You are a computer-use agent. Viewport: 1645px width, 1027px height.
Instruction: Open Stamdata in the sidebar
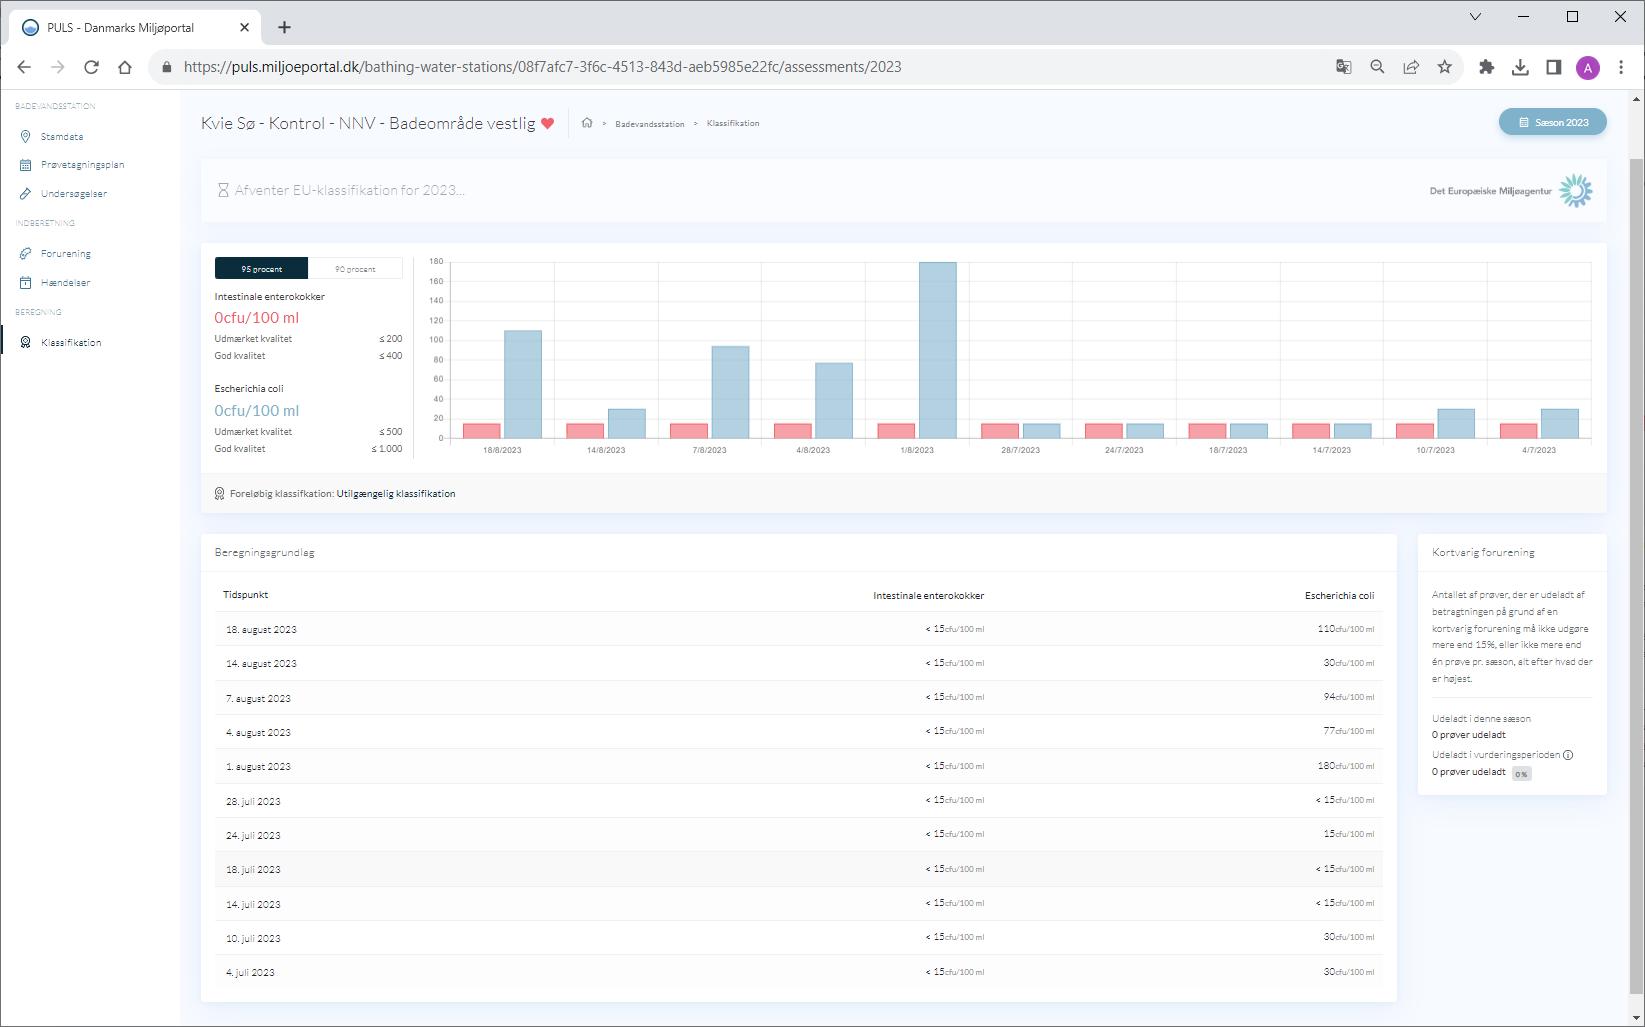62,137
